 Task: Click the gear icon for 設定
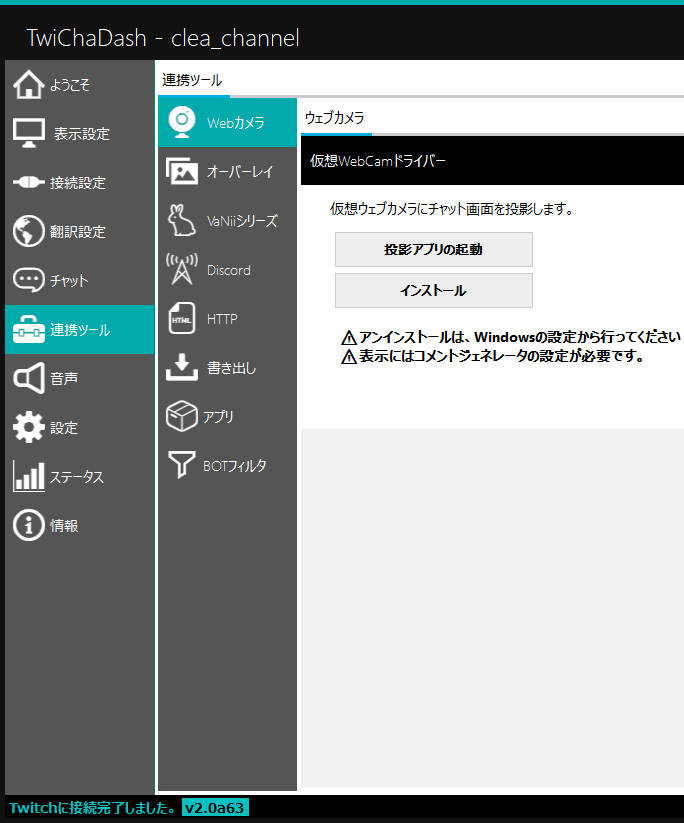pos(28,427)
